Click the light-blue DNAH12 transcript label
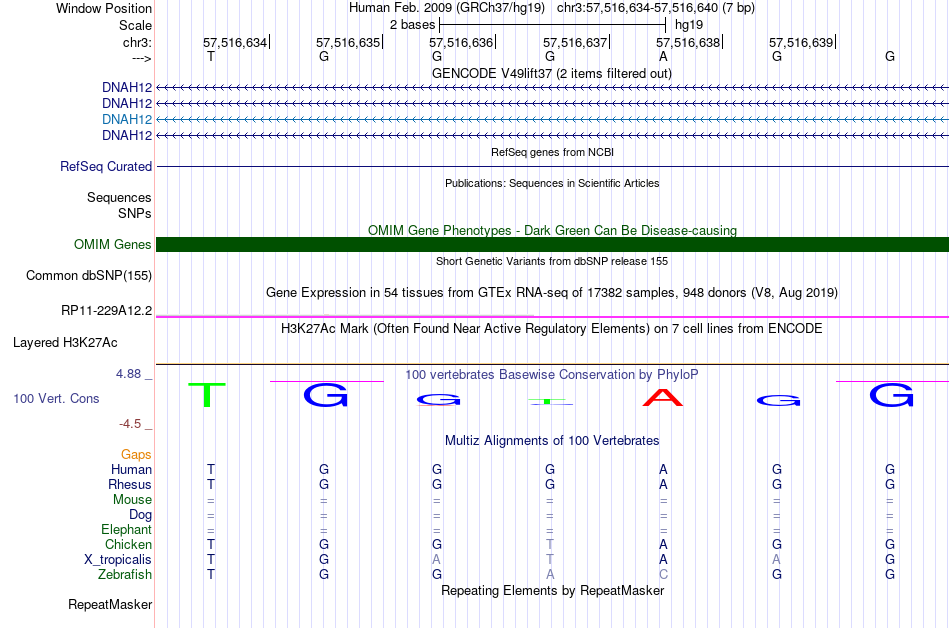This screenshot has width=950, height=628. pos(127,119)
